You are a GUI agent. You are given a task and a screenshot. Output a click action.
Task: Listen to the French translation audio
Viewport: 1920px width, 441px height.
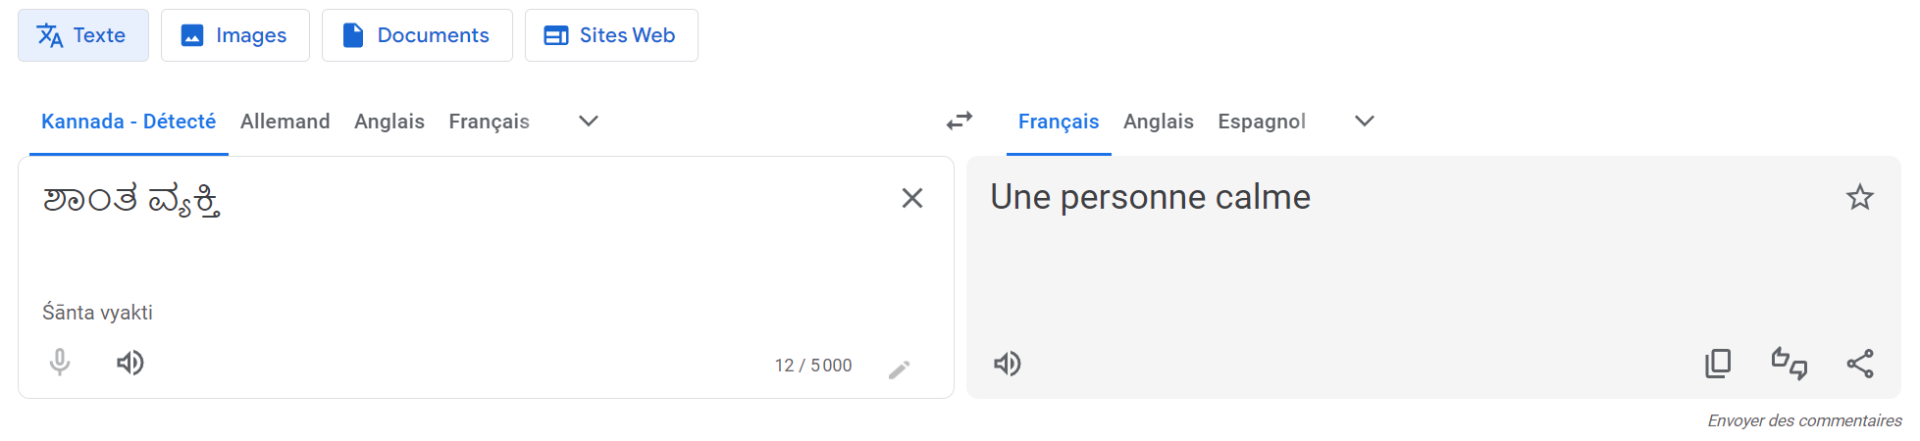tap(1007, 364)
